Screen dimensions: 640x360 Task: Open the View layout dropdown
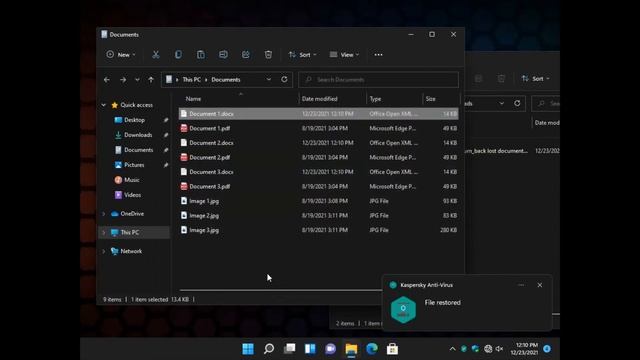click(x=344, y=55)
